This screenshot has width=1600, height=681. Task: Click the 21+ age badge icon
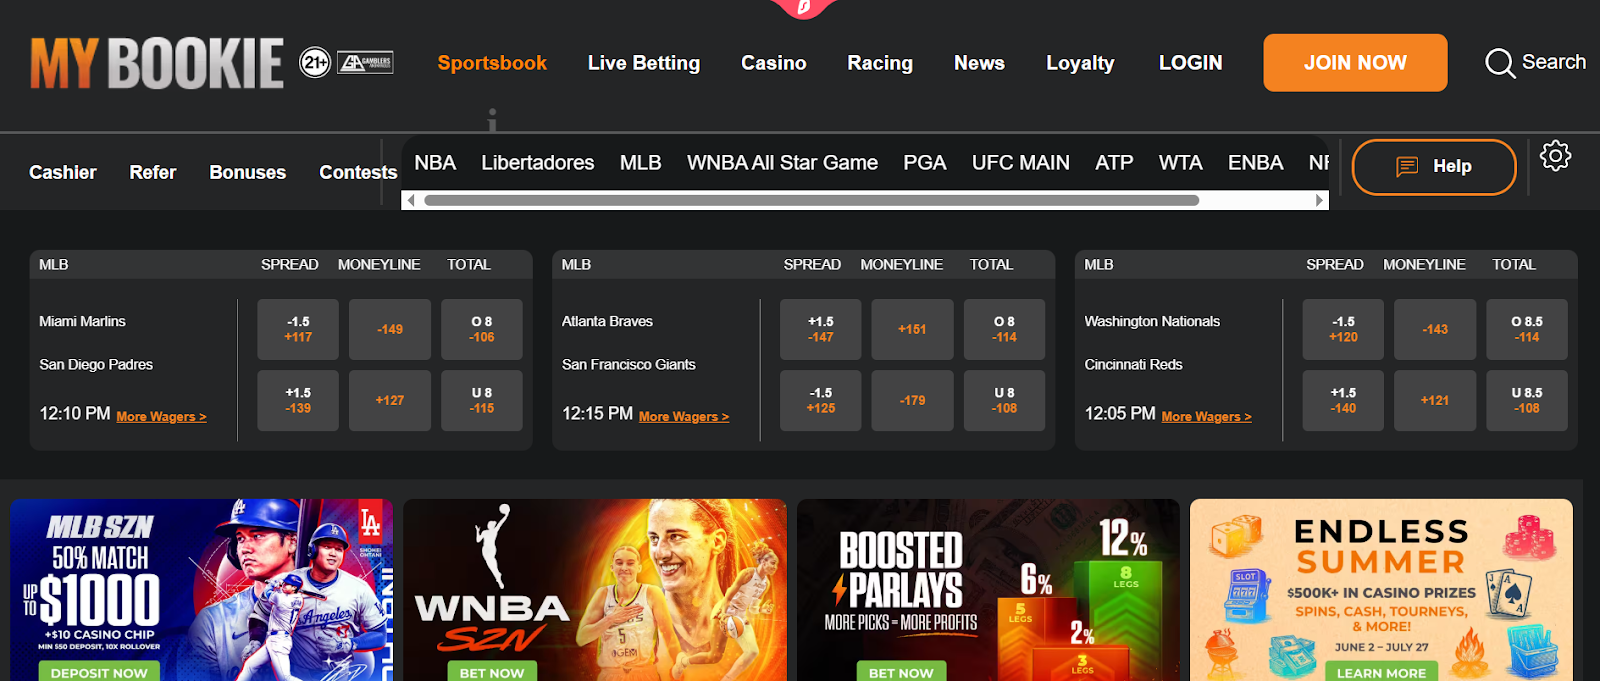coord(315,63)
